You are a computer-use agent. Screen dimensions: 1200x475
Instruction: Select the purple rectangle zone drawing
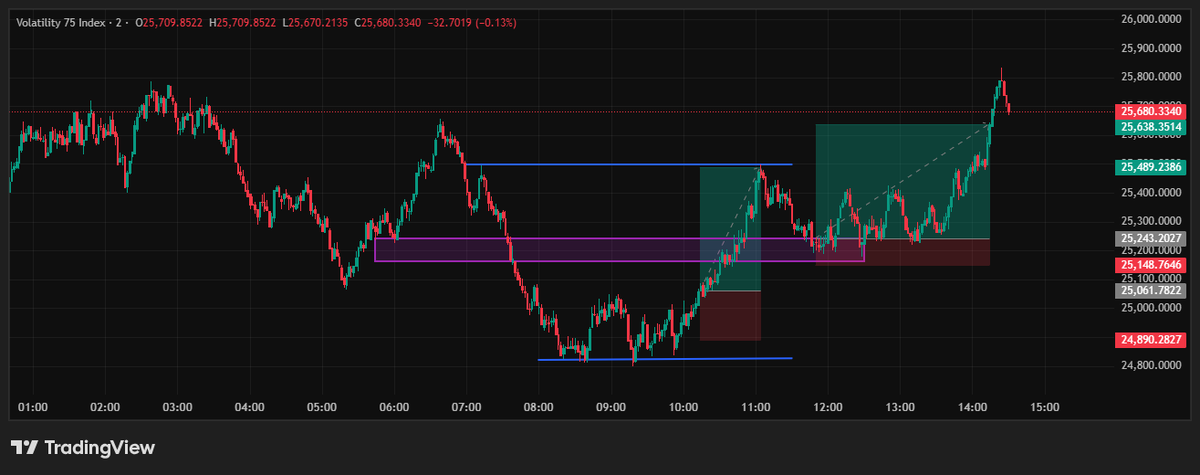[x=619, y=249]
